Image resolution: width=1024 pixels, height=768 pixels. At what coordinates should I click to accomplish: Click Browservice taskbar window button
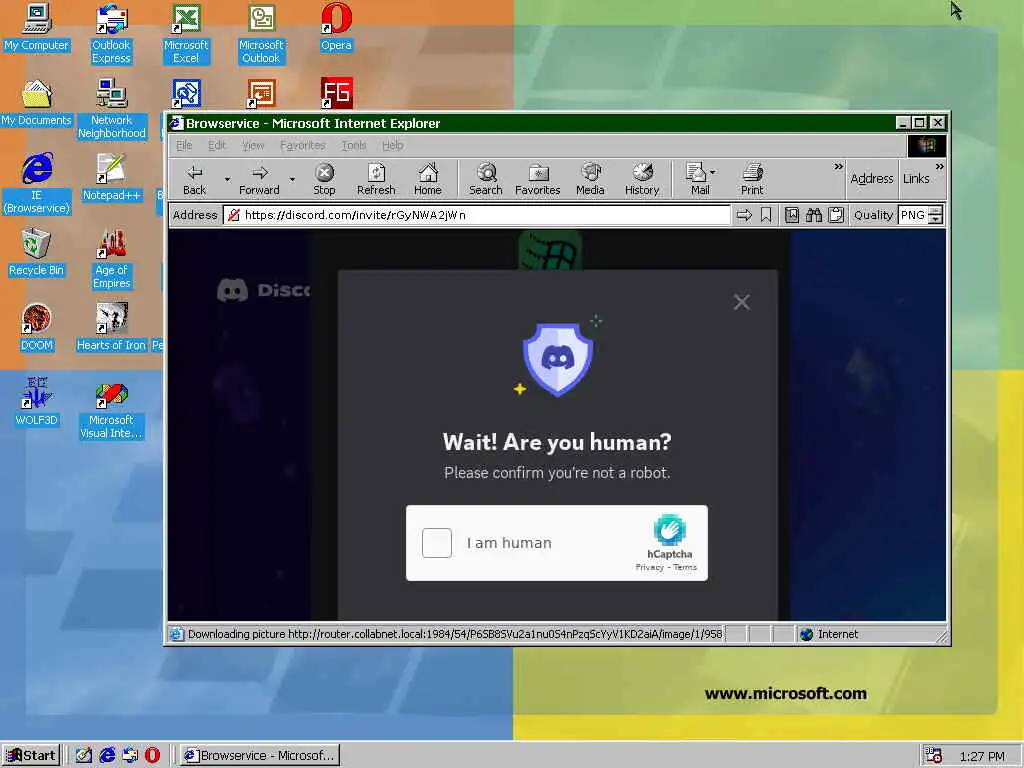pyautogui.click(x=259, y=755)
